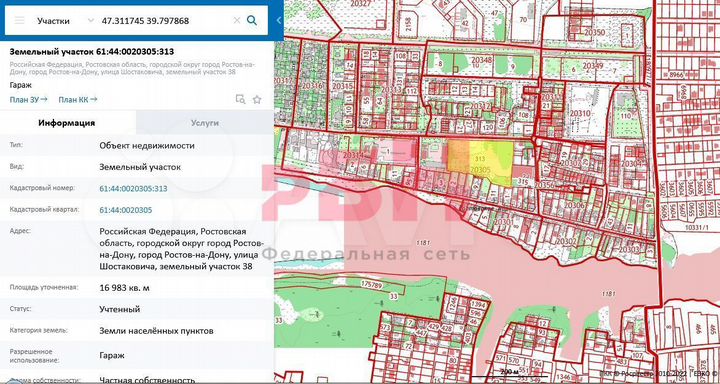
Task: Clear the search field with the X
Action: (x=237, y=21)
